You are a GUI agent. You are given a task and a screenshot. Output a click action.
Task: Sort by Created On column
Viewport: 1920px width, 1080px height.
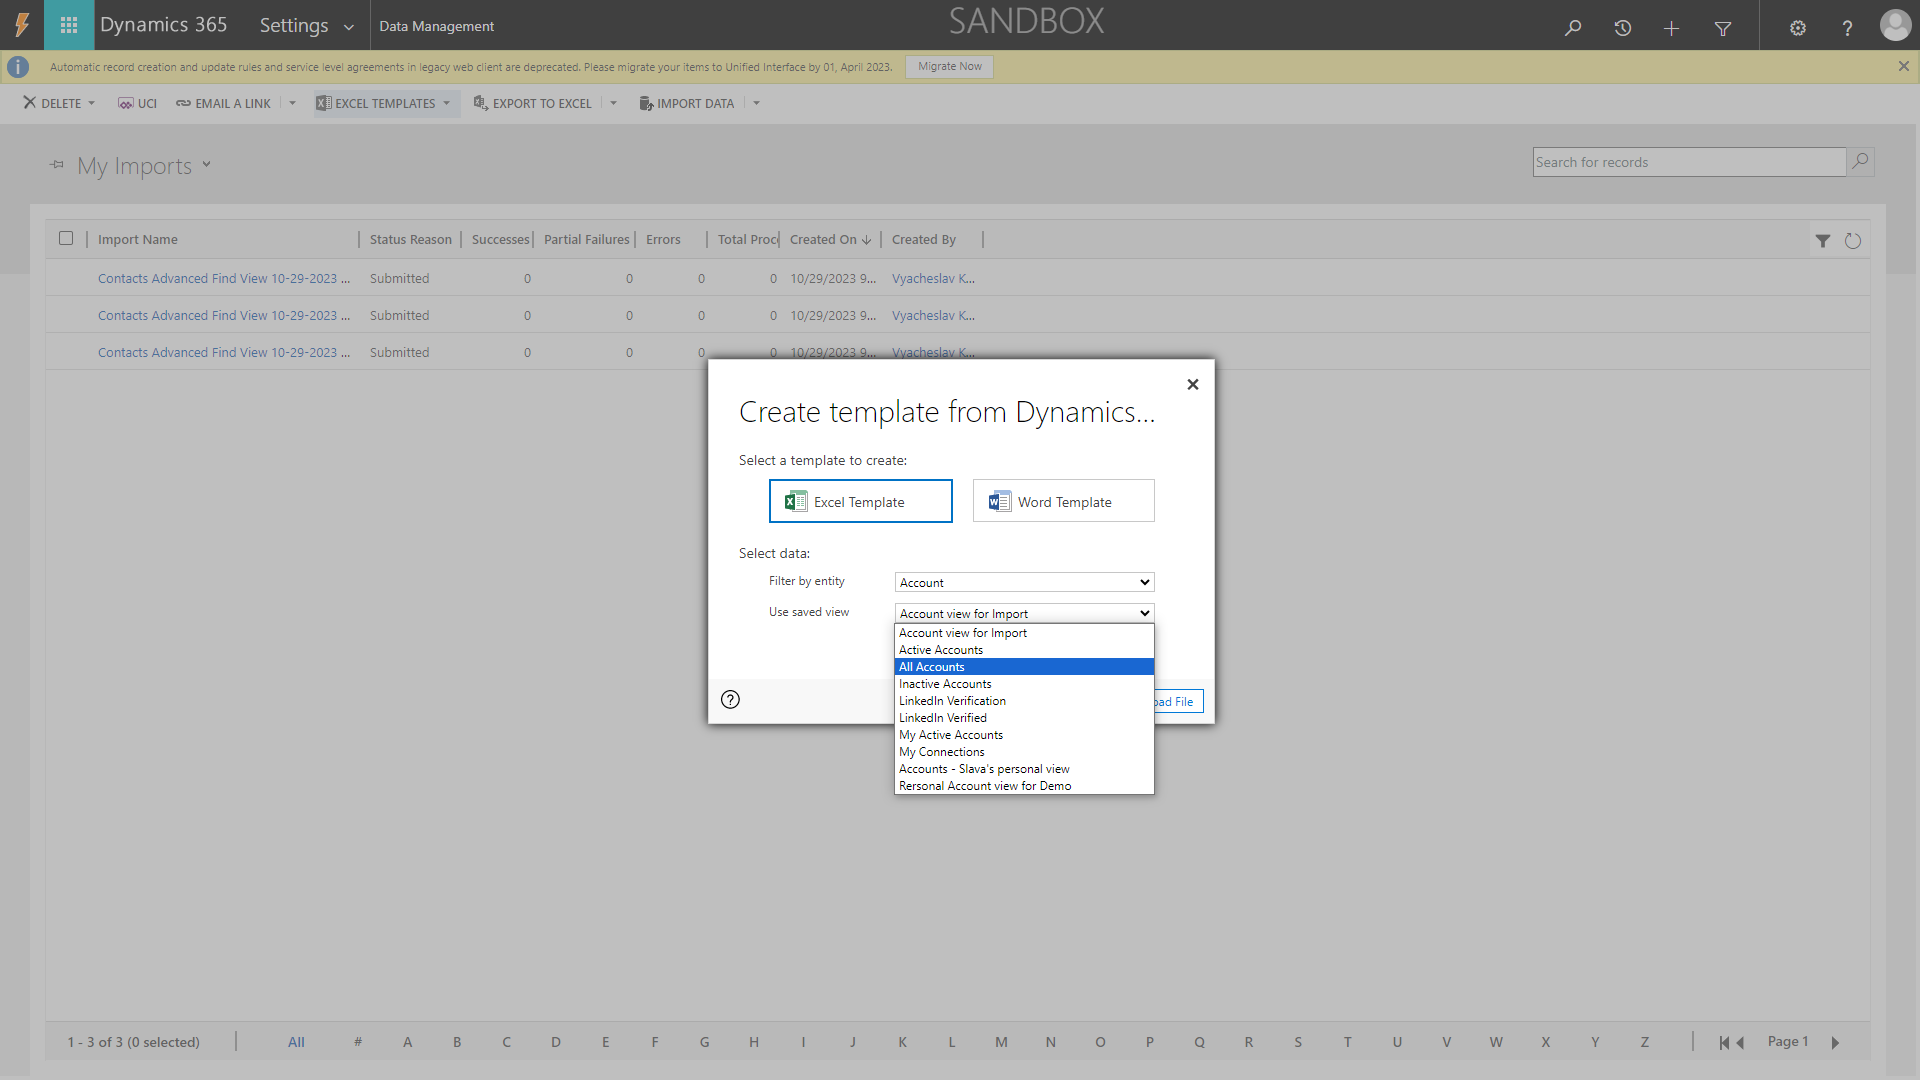(x=830, y=239)
